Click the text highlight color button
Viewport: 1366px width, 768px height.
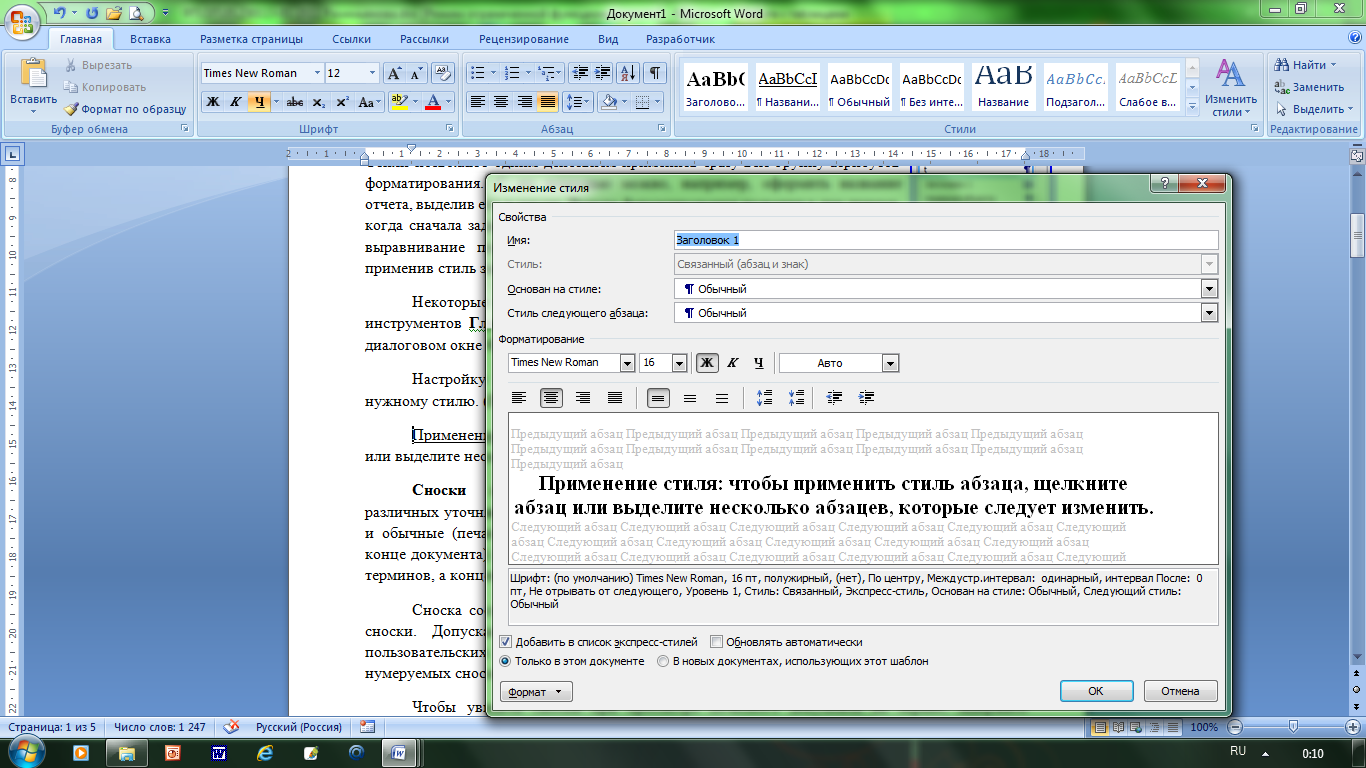[398, 102]
